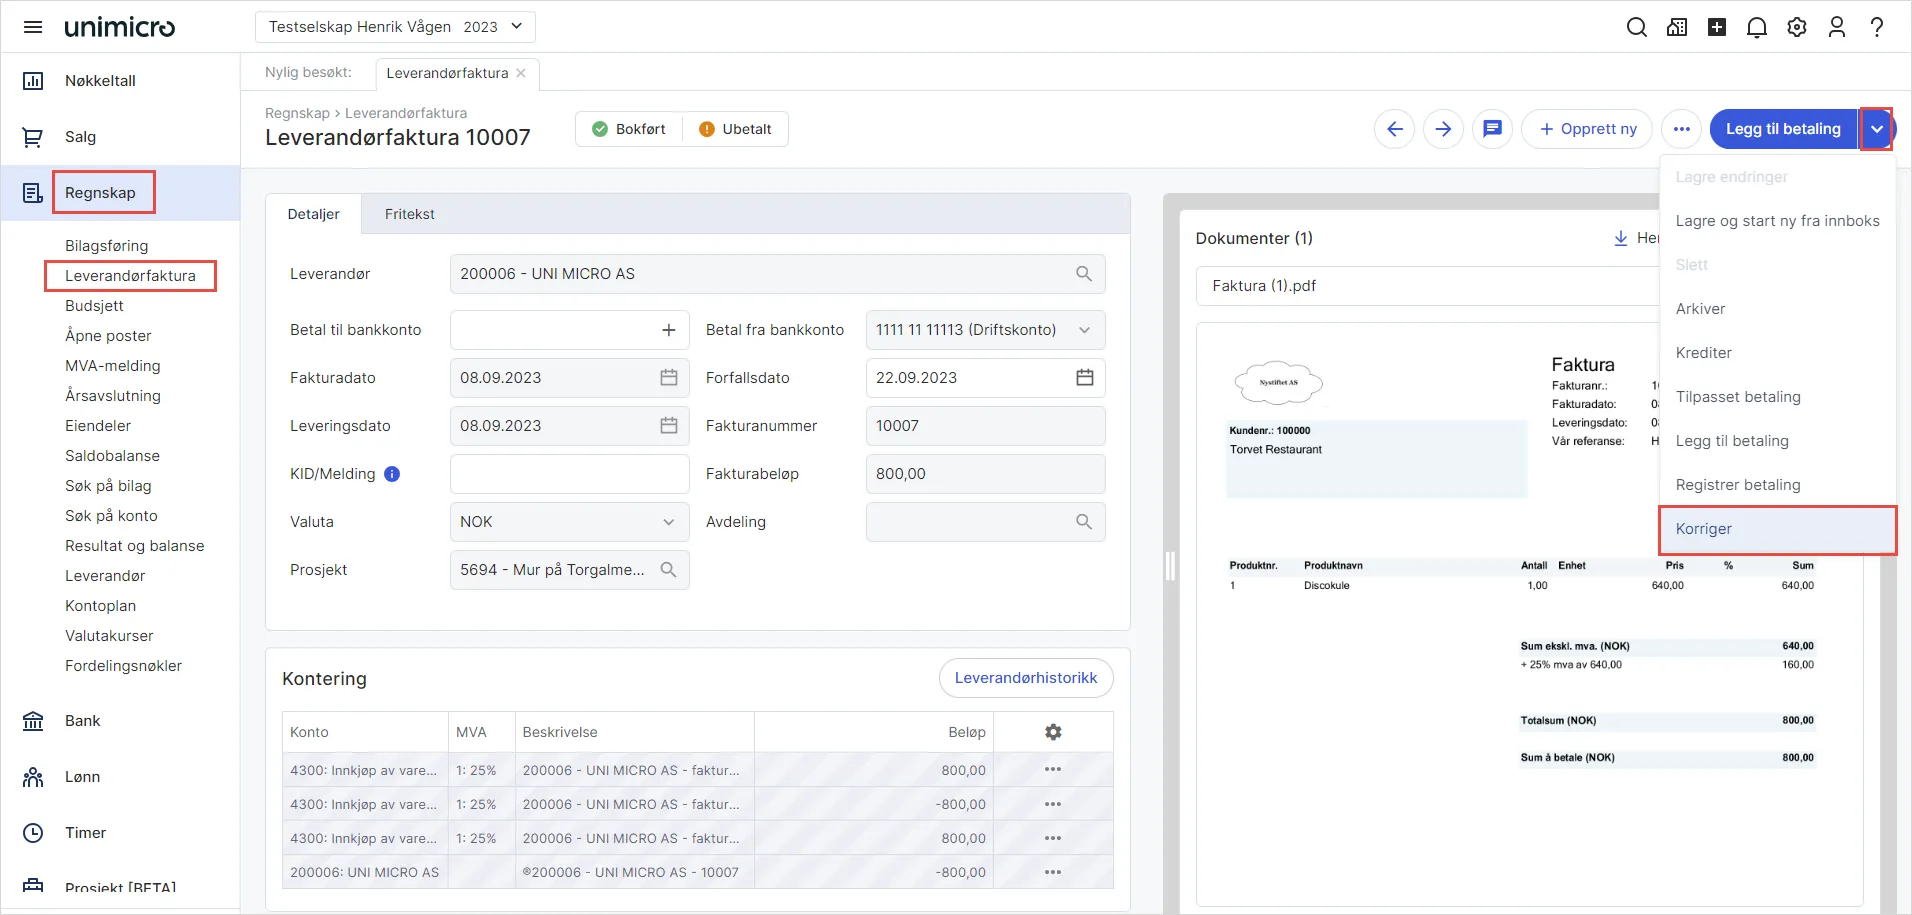Image resolution: width=1912 pixels, height=915 pixels.
Task: Open calendar picker for Forfallsdato
Action: coord(1084,378)
